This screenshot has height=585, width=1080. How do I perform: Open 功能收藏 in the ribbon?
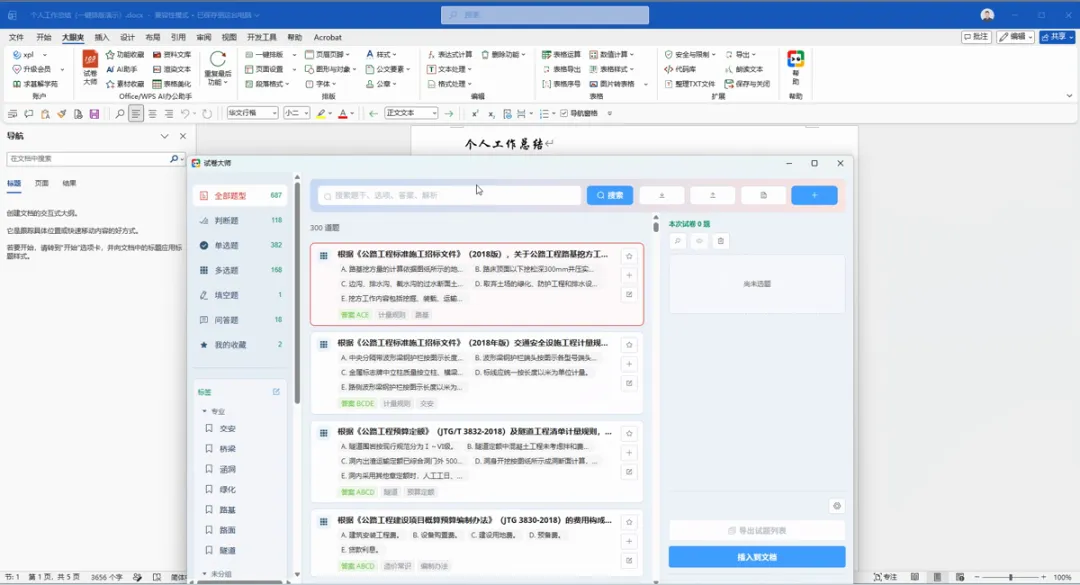pyautogui.click(x=125, y=54)
